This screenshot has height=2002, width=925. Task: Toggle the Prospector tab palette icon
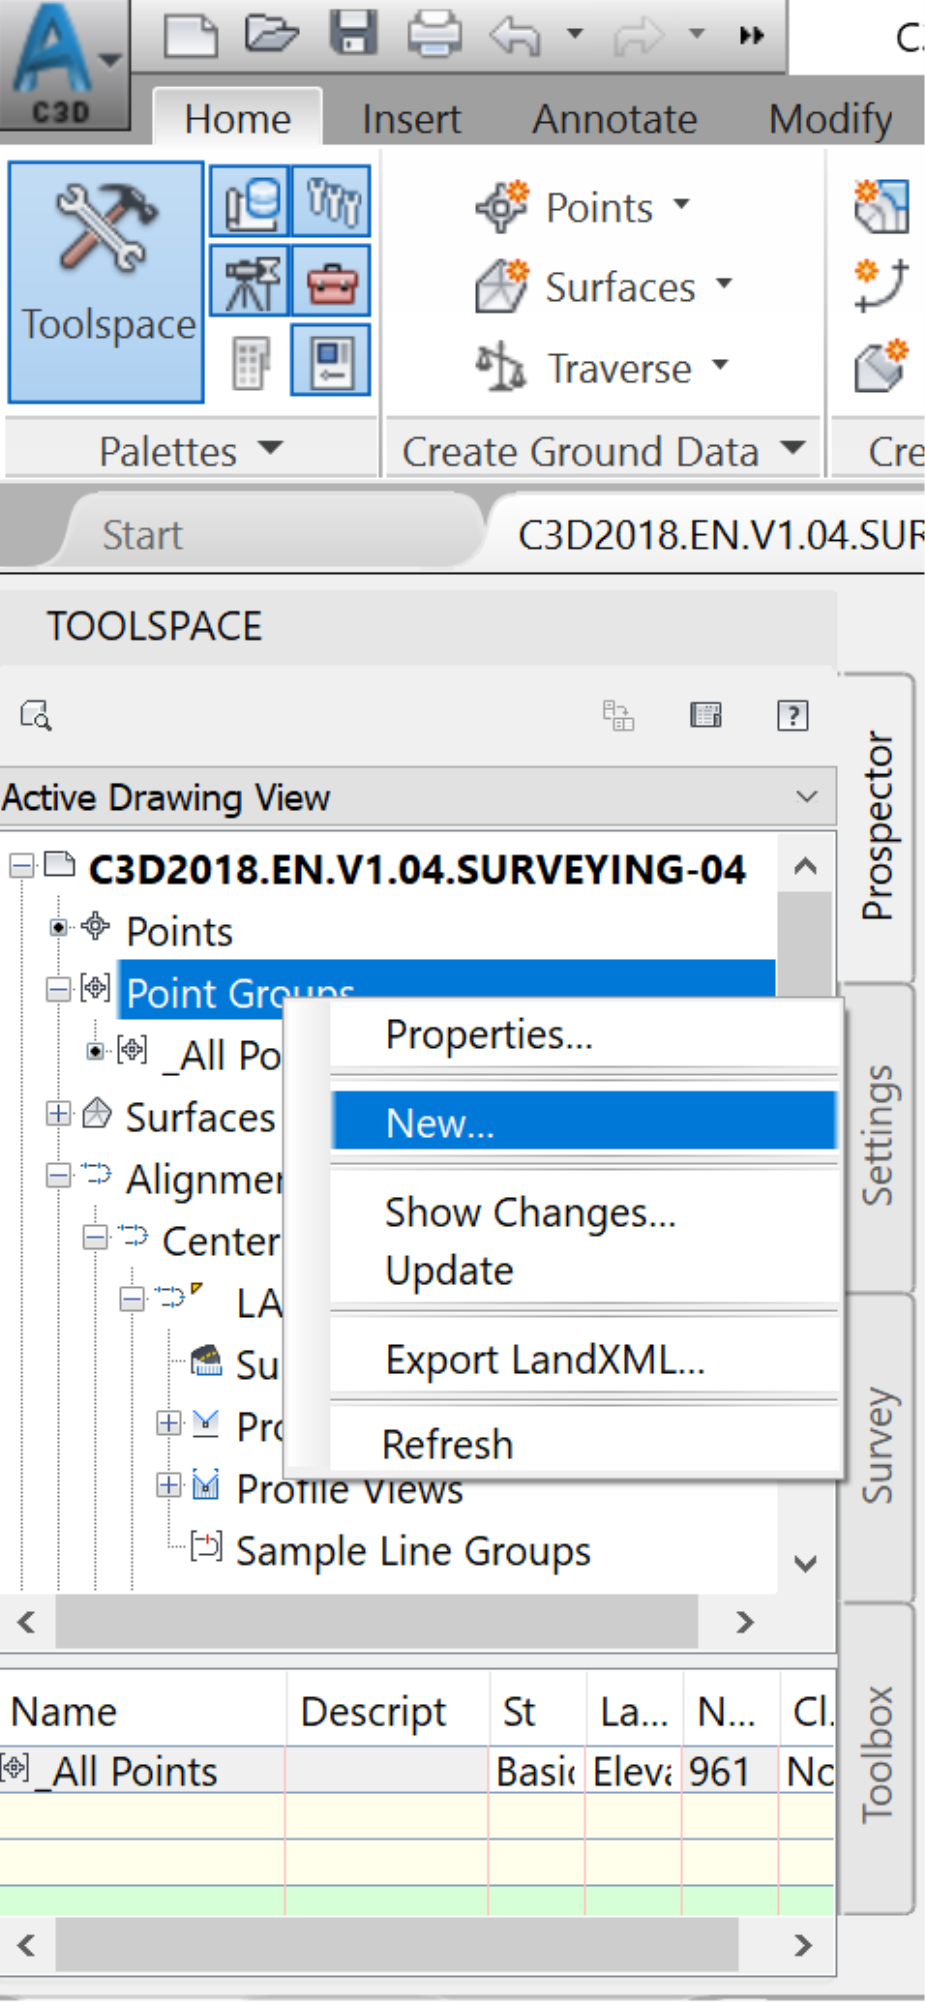coord(250,202)
